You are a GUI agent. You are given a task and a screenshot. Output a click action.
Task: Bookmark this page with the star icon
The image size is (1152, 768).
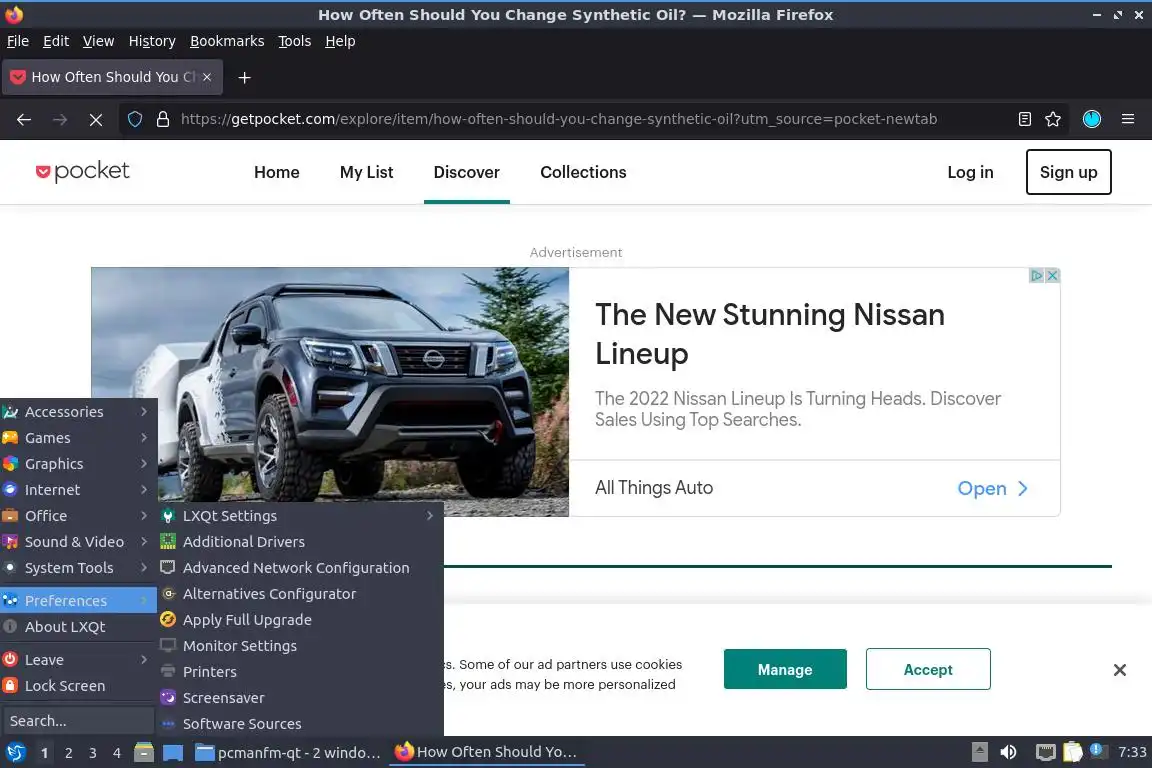coord(1053,119)
